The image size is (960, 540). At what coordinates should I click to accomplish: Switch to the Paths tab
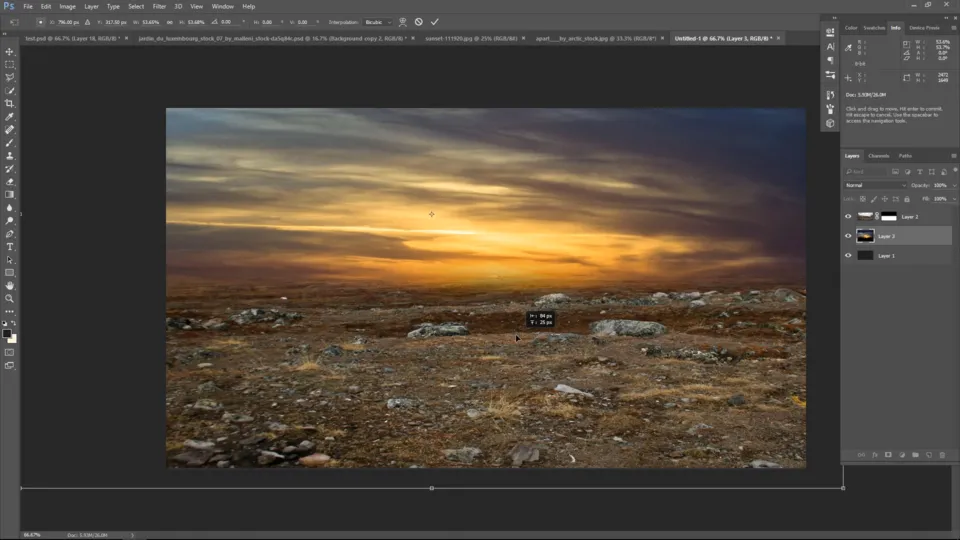(905, 156)
